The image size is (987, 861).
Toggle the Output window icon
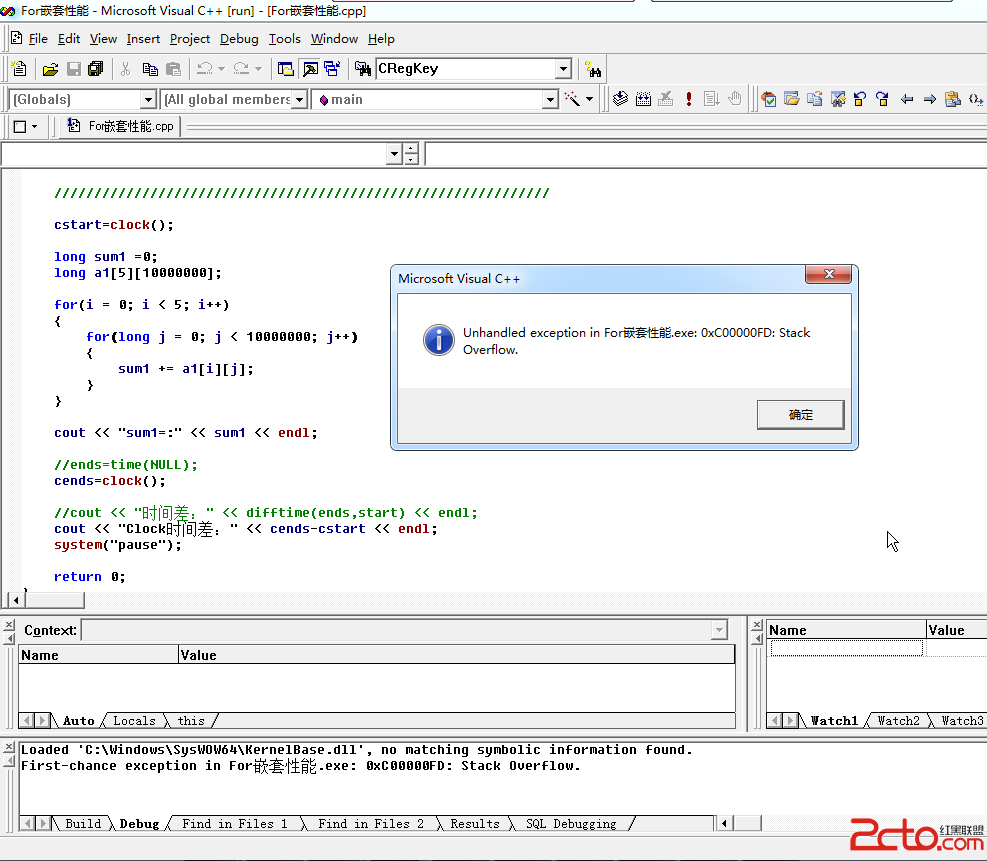[x=310, y=69]
